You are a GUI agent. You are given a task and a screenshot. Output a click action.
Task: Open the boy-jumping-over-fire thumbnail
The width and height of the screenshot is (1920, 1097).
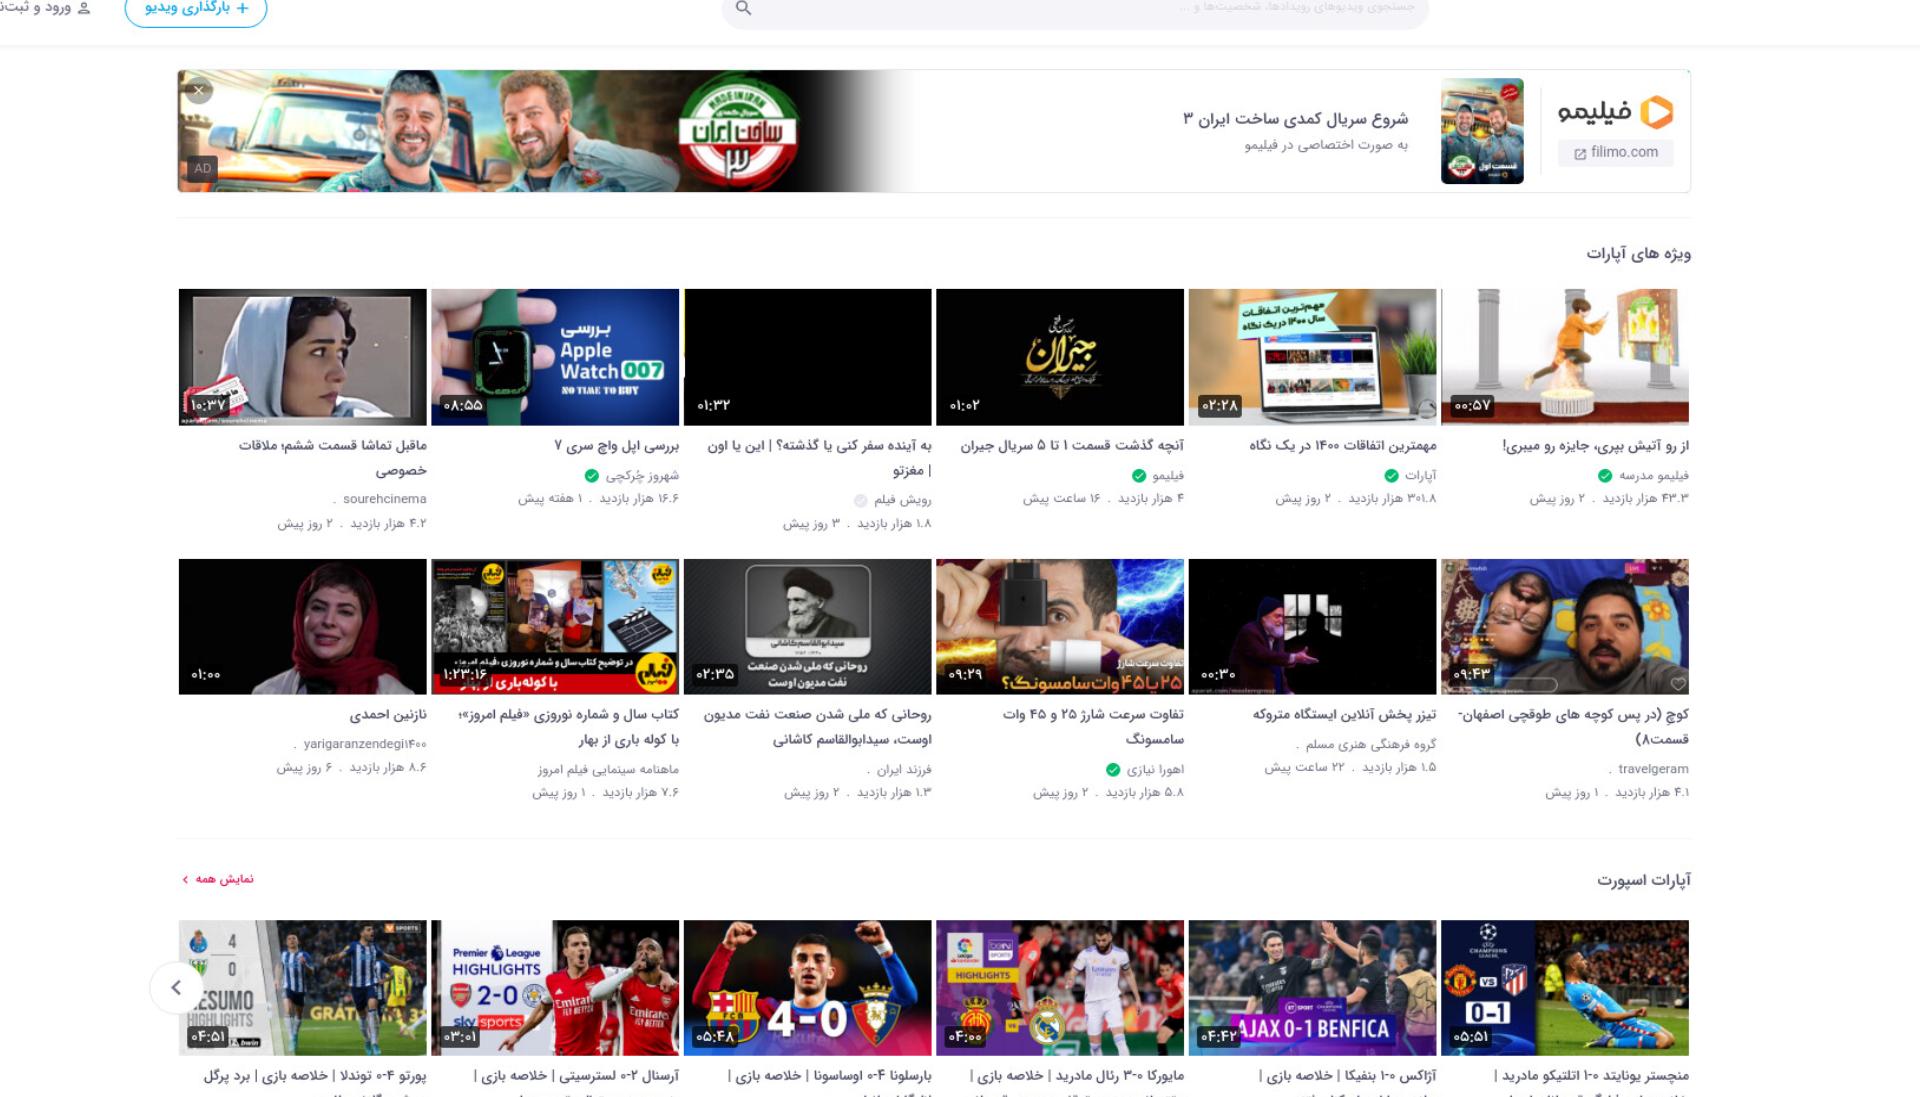pyautogui.click(x=1565, y=357)
